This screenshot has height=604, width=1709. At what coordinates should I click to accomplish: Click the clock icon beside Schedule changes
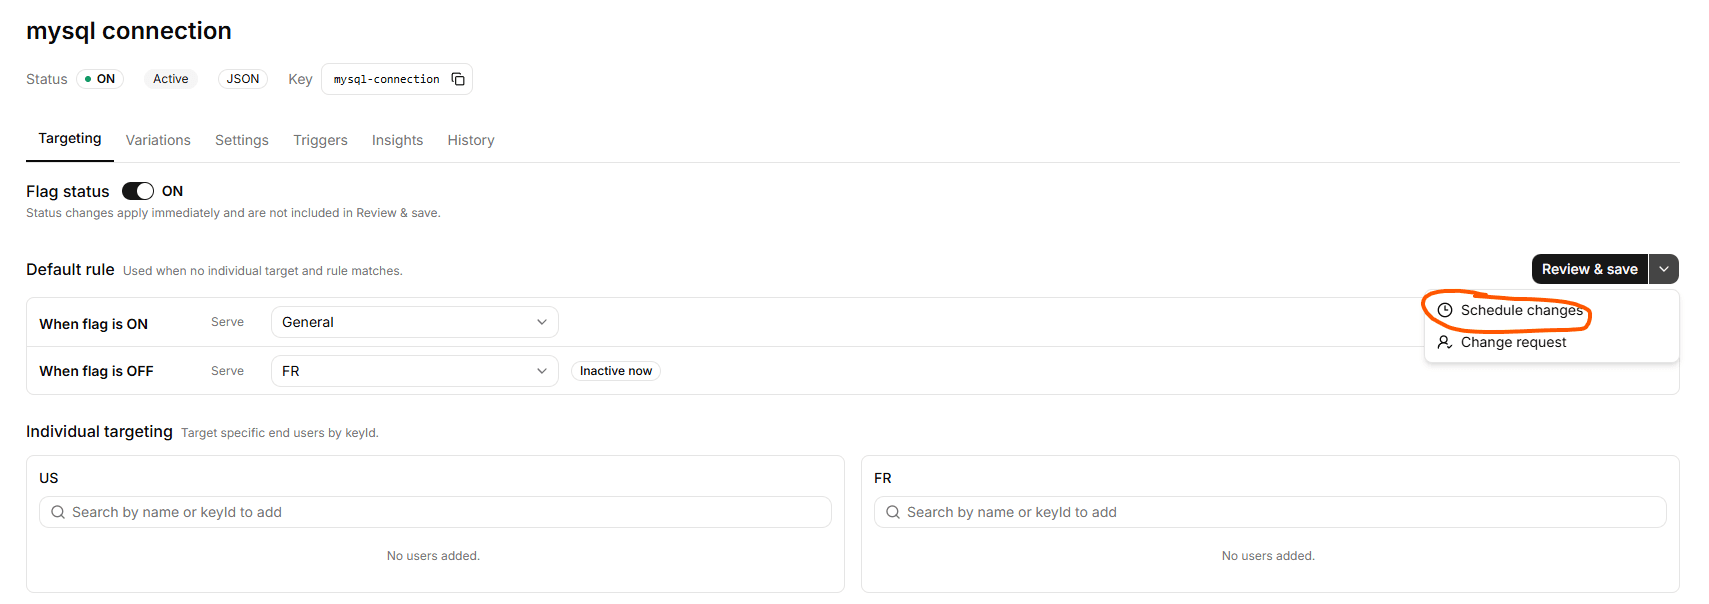coord(1445,310)
